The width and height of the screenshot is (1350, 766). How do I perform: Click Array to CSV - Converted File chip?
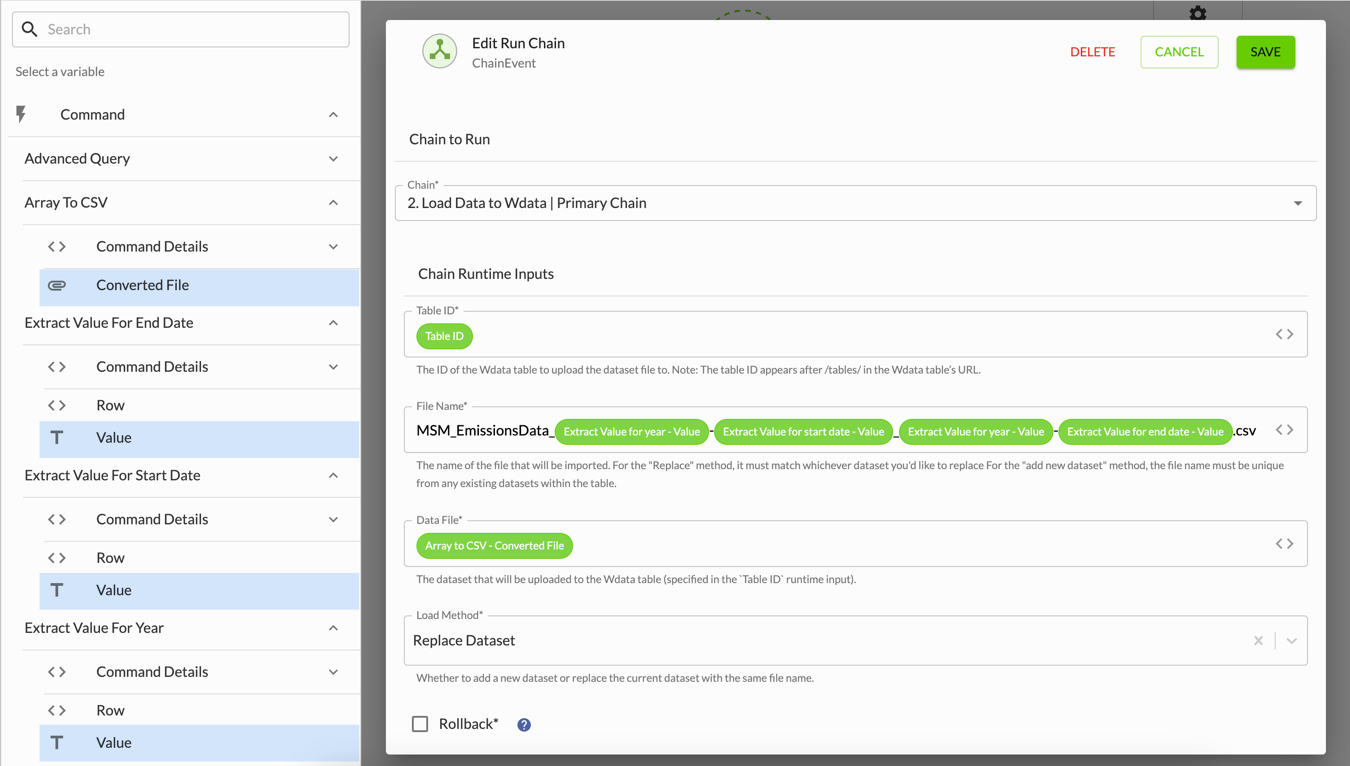494,546
